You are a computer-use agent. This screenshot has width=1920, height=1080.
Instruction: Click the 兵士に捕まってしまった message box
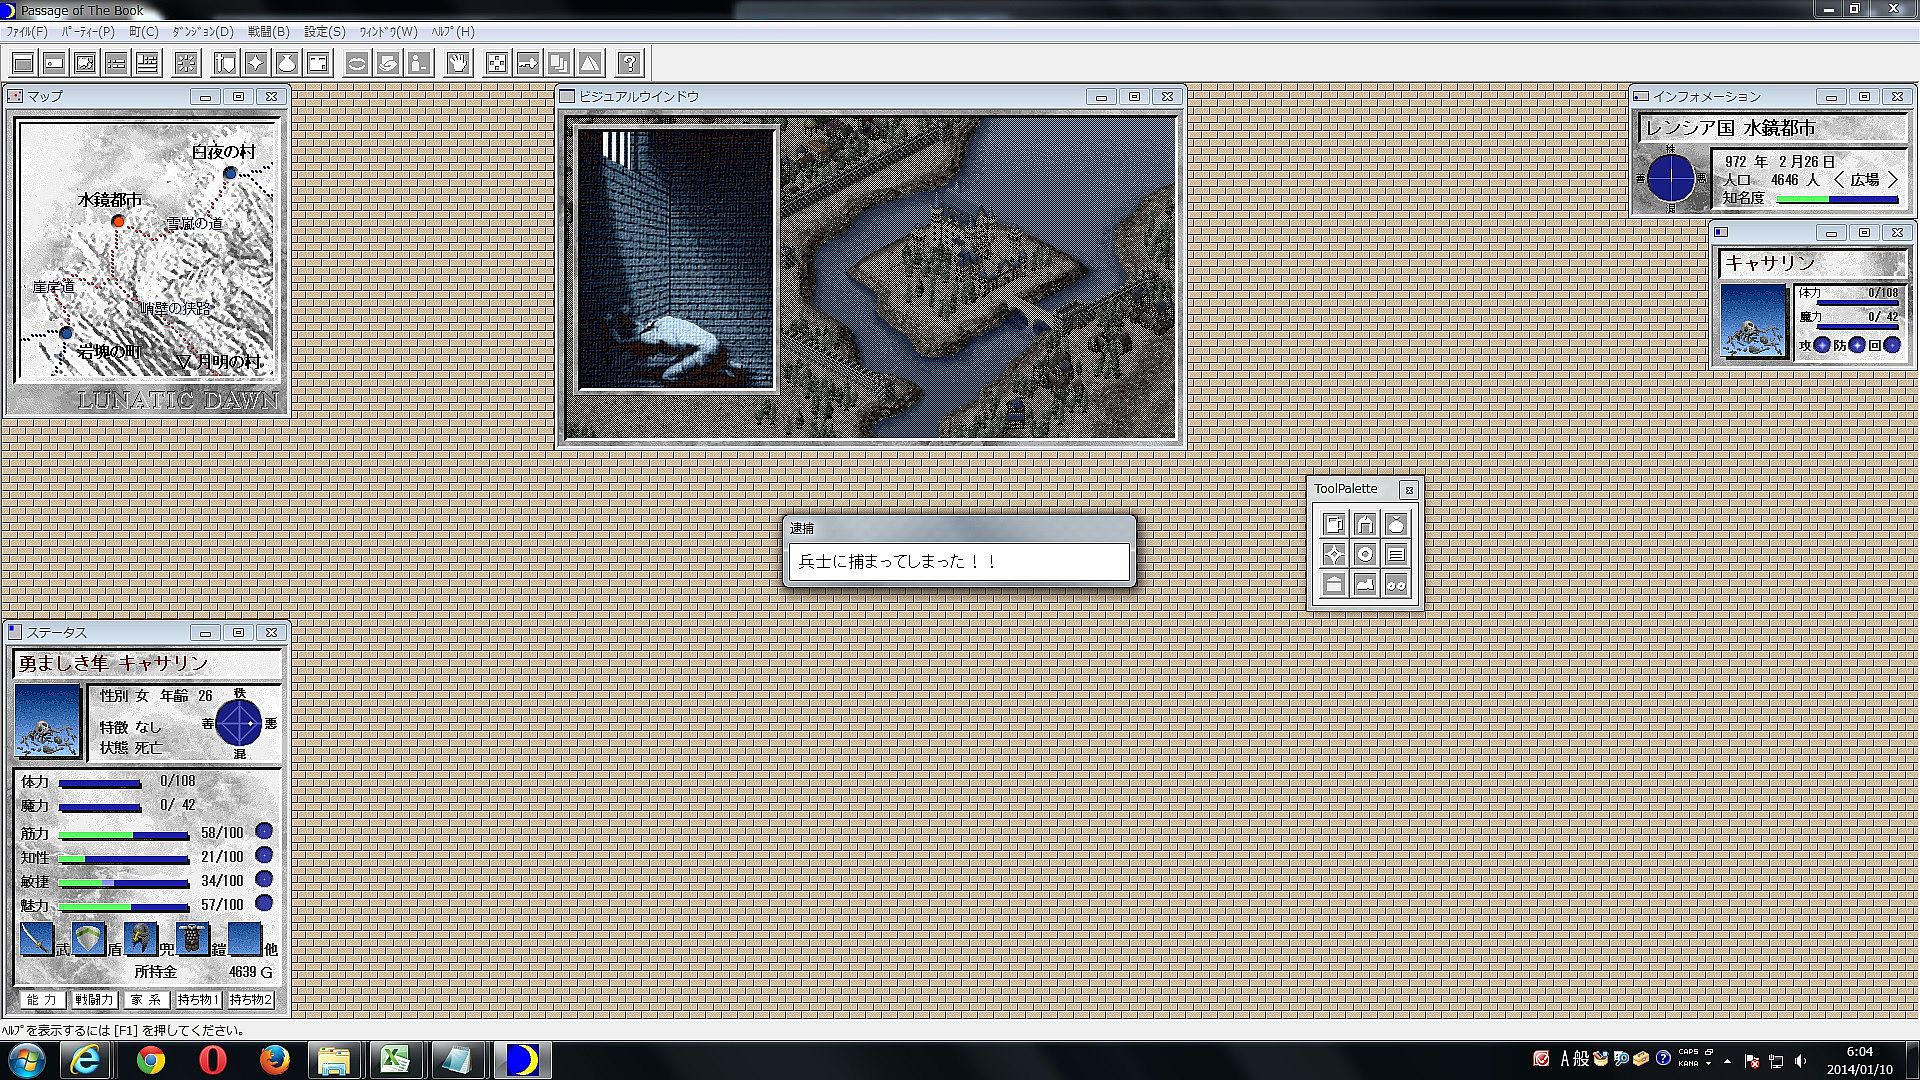[958, 561]
